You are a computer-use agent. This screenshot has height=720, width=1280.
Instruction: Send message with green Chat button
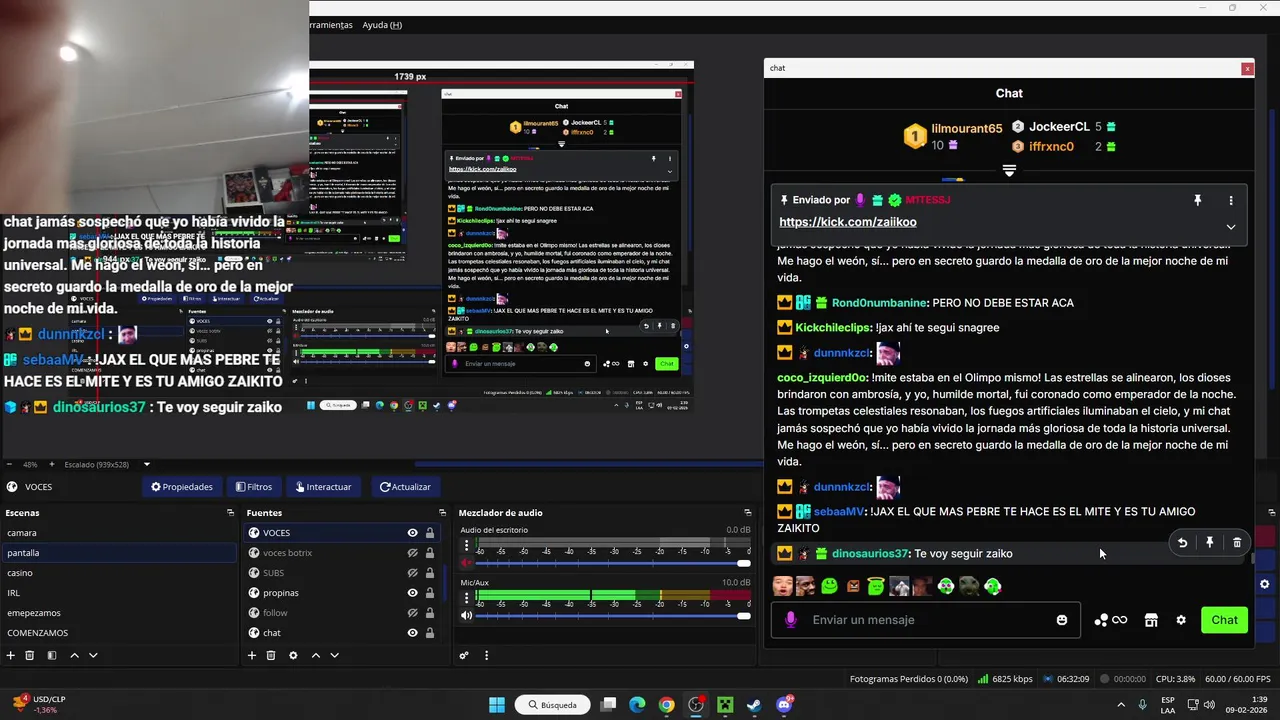tap(1224, 620)
